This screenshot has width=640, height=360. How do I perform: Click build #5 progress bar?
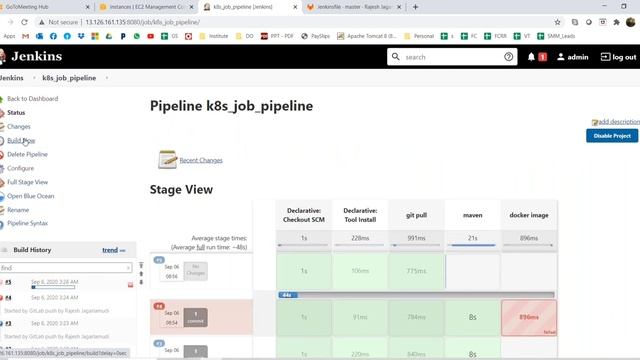click(53, 287)
